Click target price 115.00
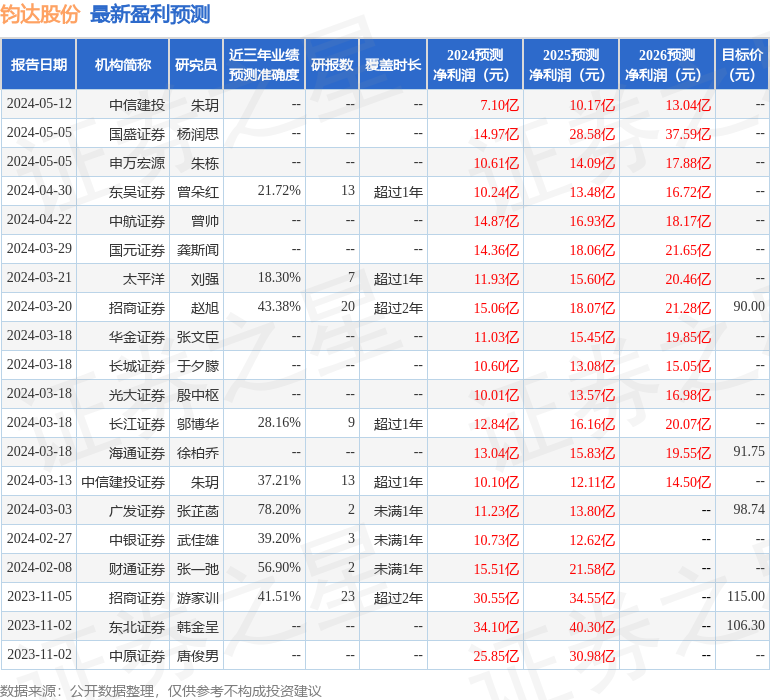This screenshot has height=700, width=770. 746,596
